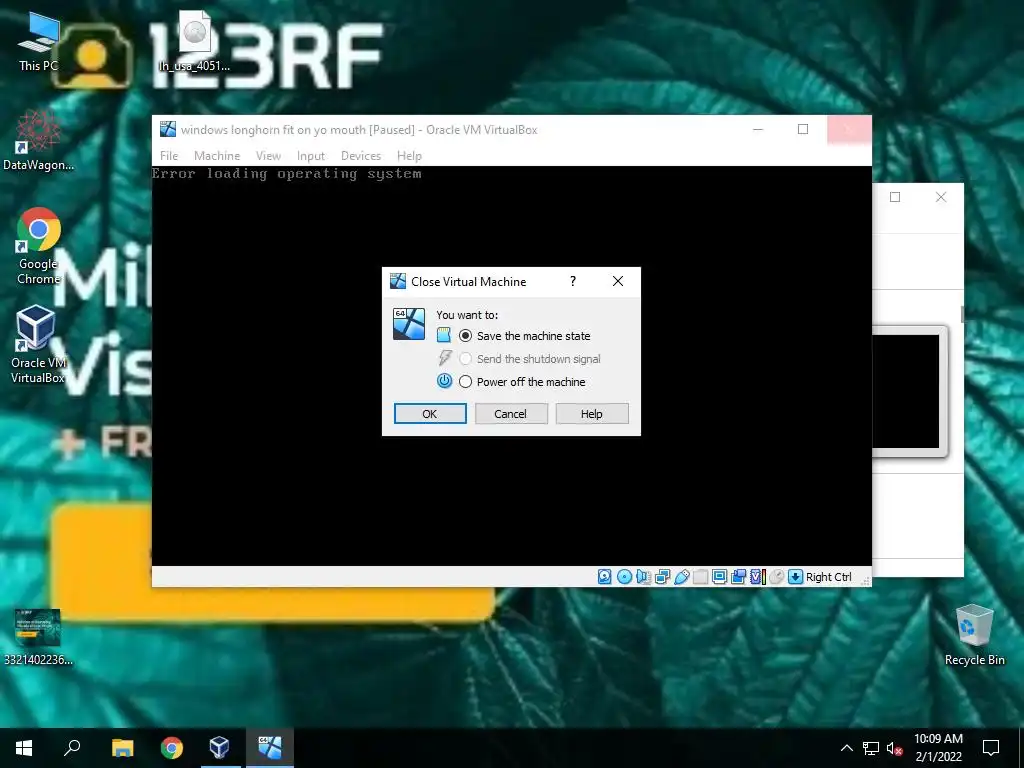Expand hidden system tray icons
Image resolution: width=1024 pixels, height=768 pixels.
click(846, 748)
